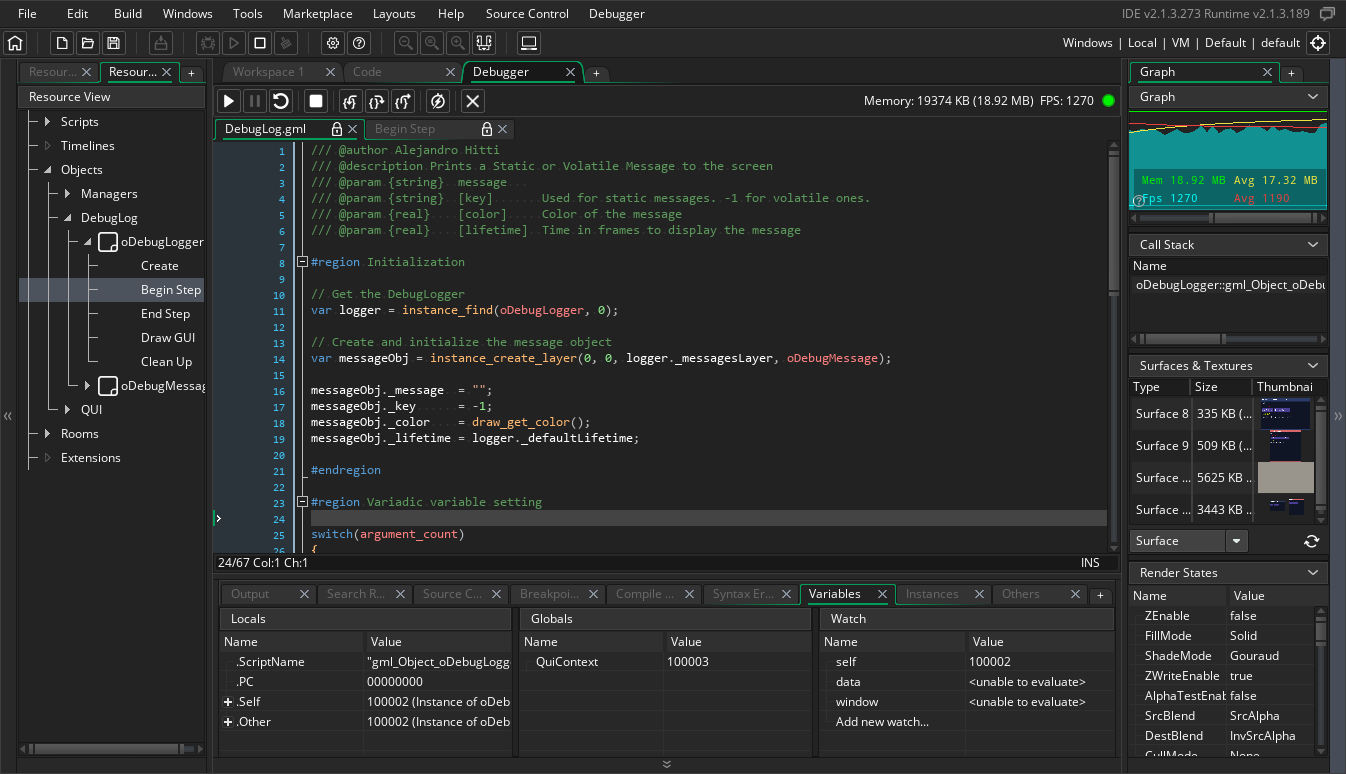The image size is (1346, 774).
Task: Toggle the lock on DebugLog.gml tab
Action: (x=337, y=129)
